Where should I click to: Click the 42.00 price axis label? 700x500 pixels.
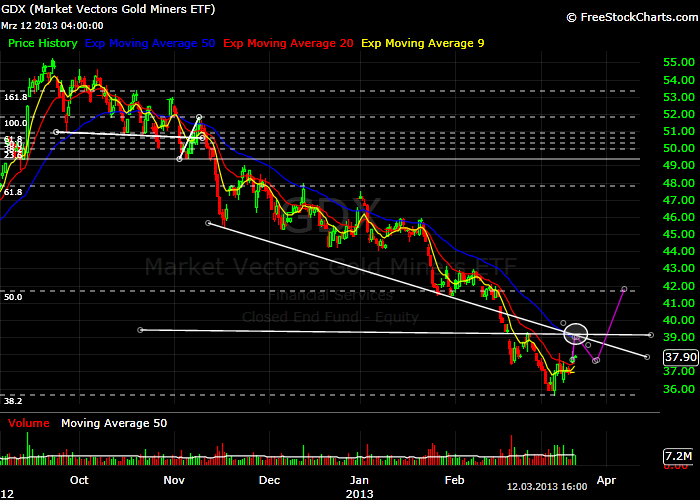point(679,286)
